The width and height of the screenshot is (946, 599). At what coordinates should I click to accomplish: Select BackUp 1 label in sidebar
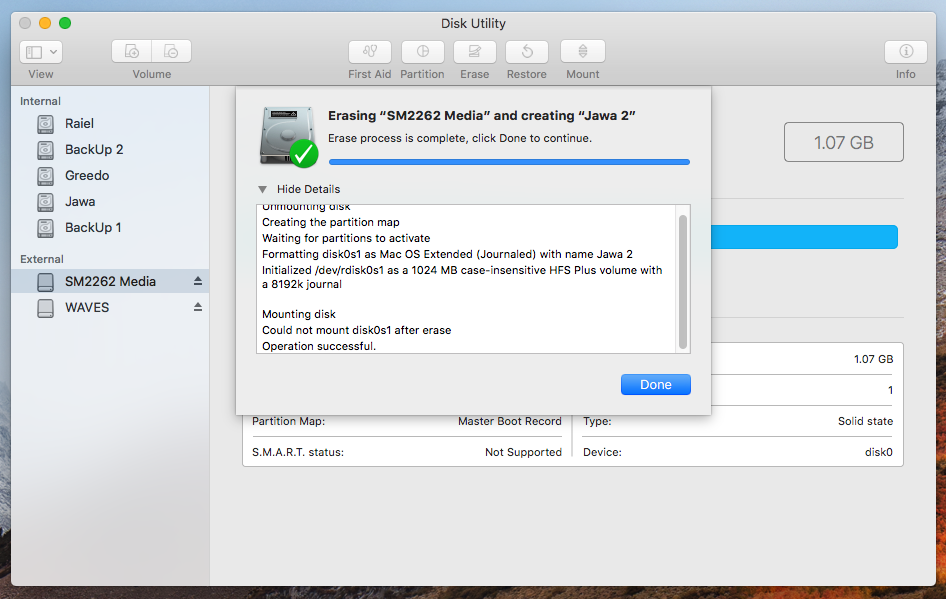[93, 227]
